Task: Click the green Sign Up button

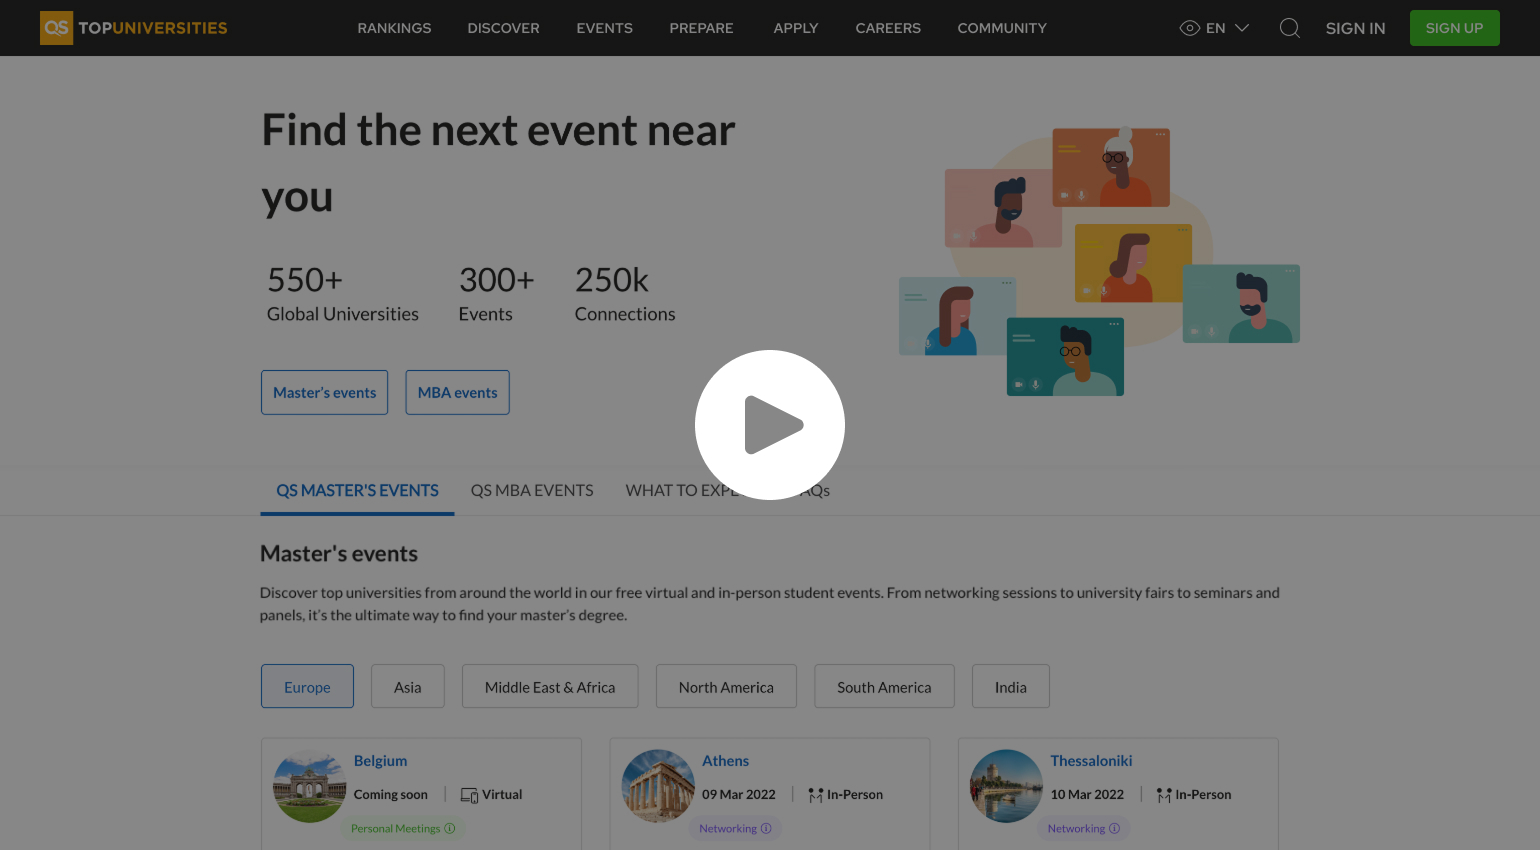Action: click(1454, 28)
